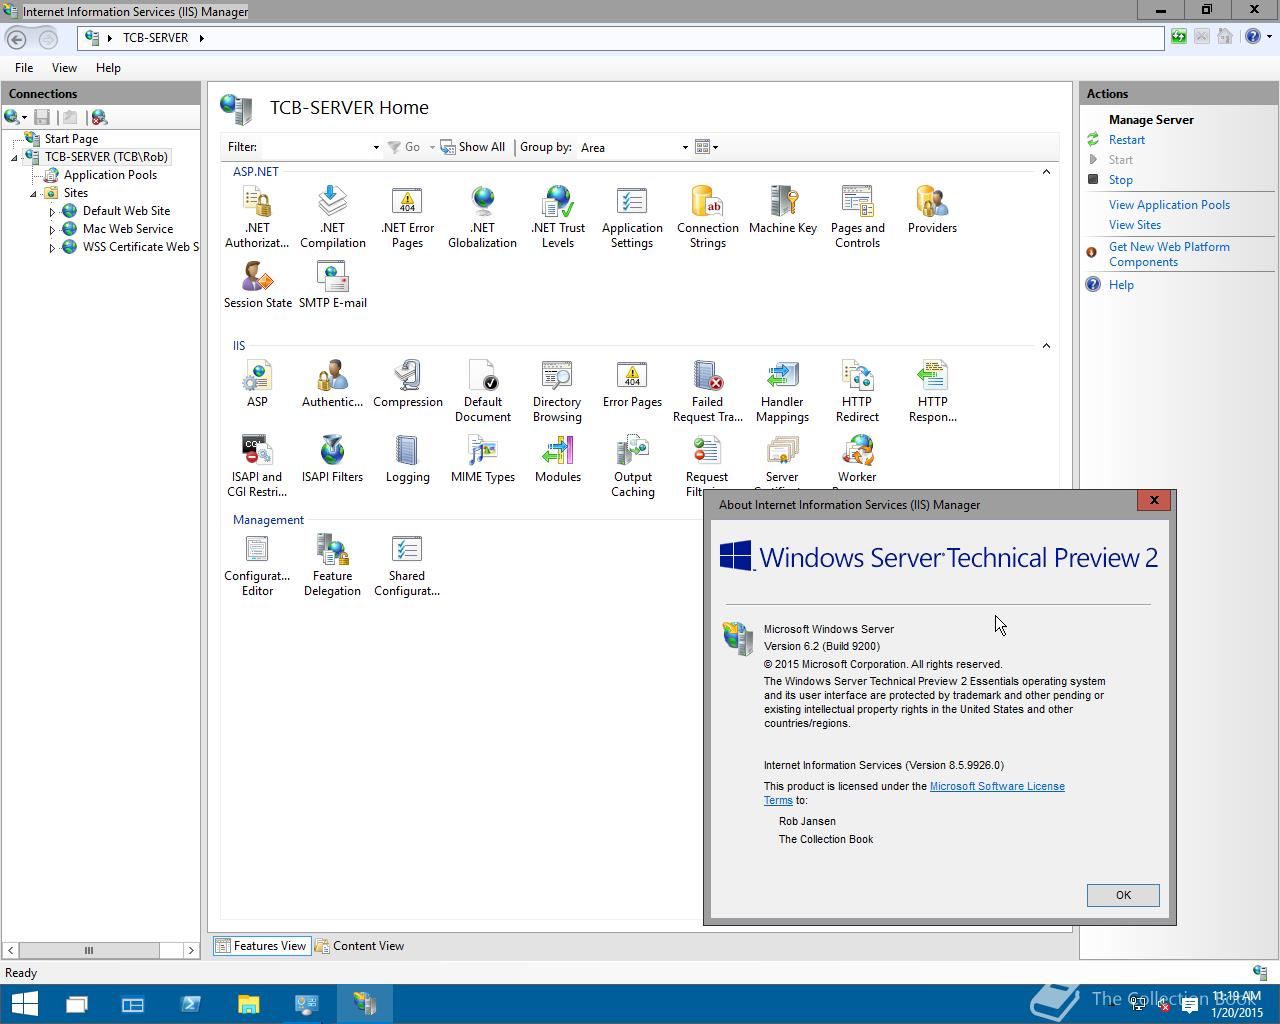Open the View menu

coord(64,68)
